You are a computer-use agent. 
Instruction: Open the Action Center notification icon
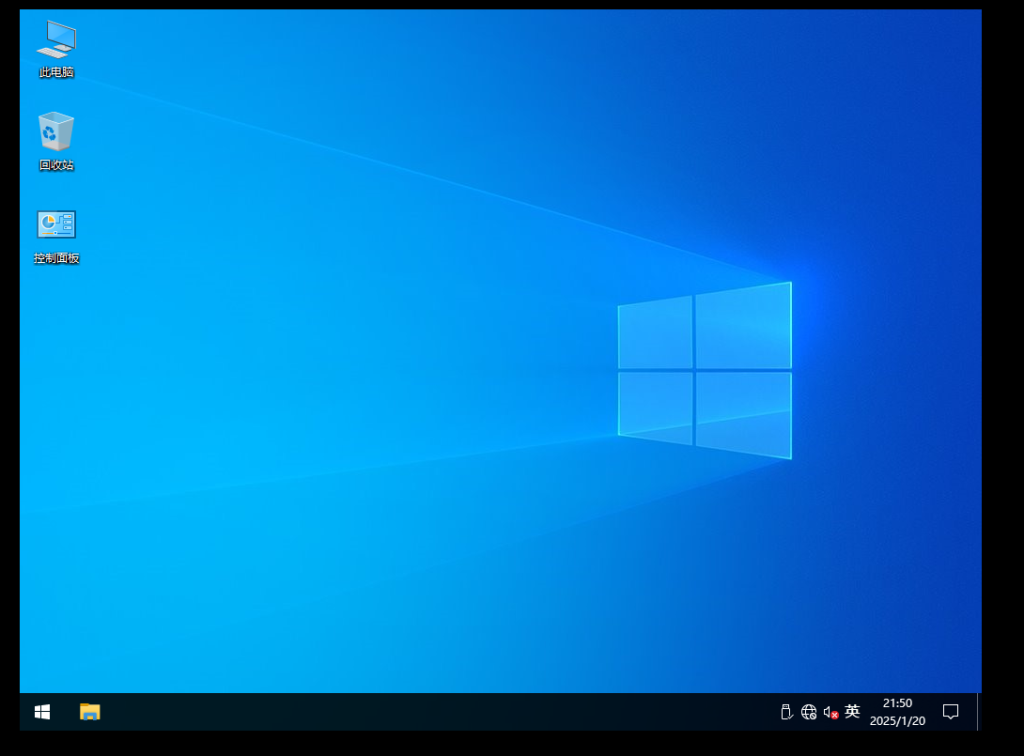pyautogui.click(x=951, y=712)
